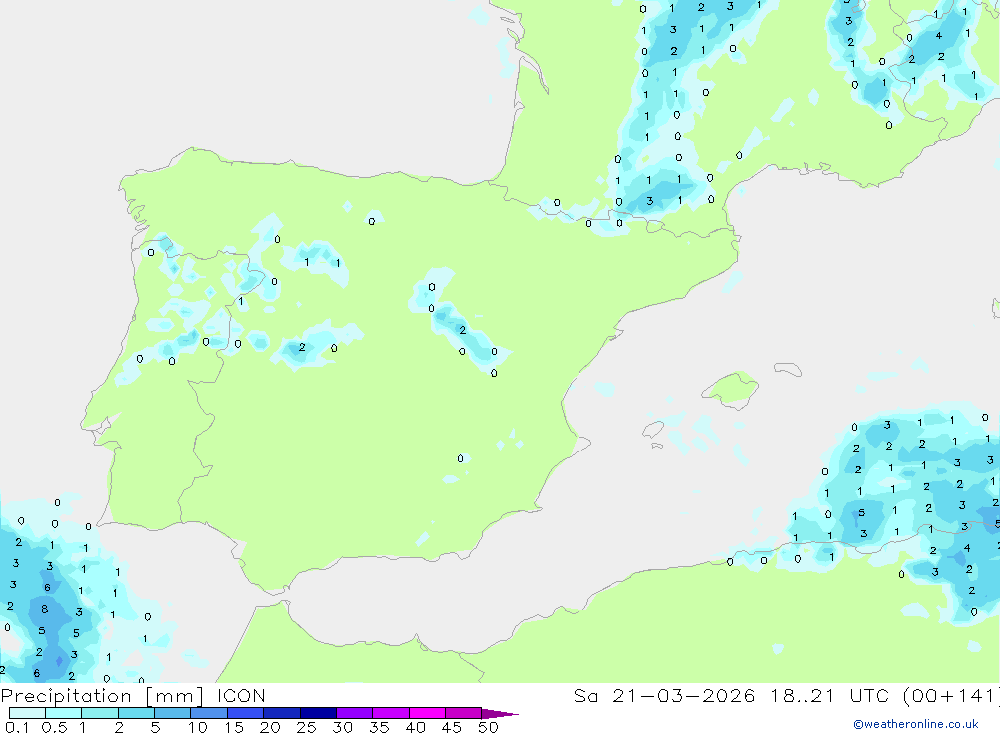Click the 20–25 mm legend color box
This screenshot has height=733, width=1000.
(x=282, y=713)
